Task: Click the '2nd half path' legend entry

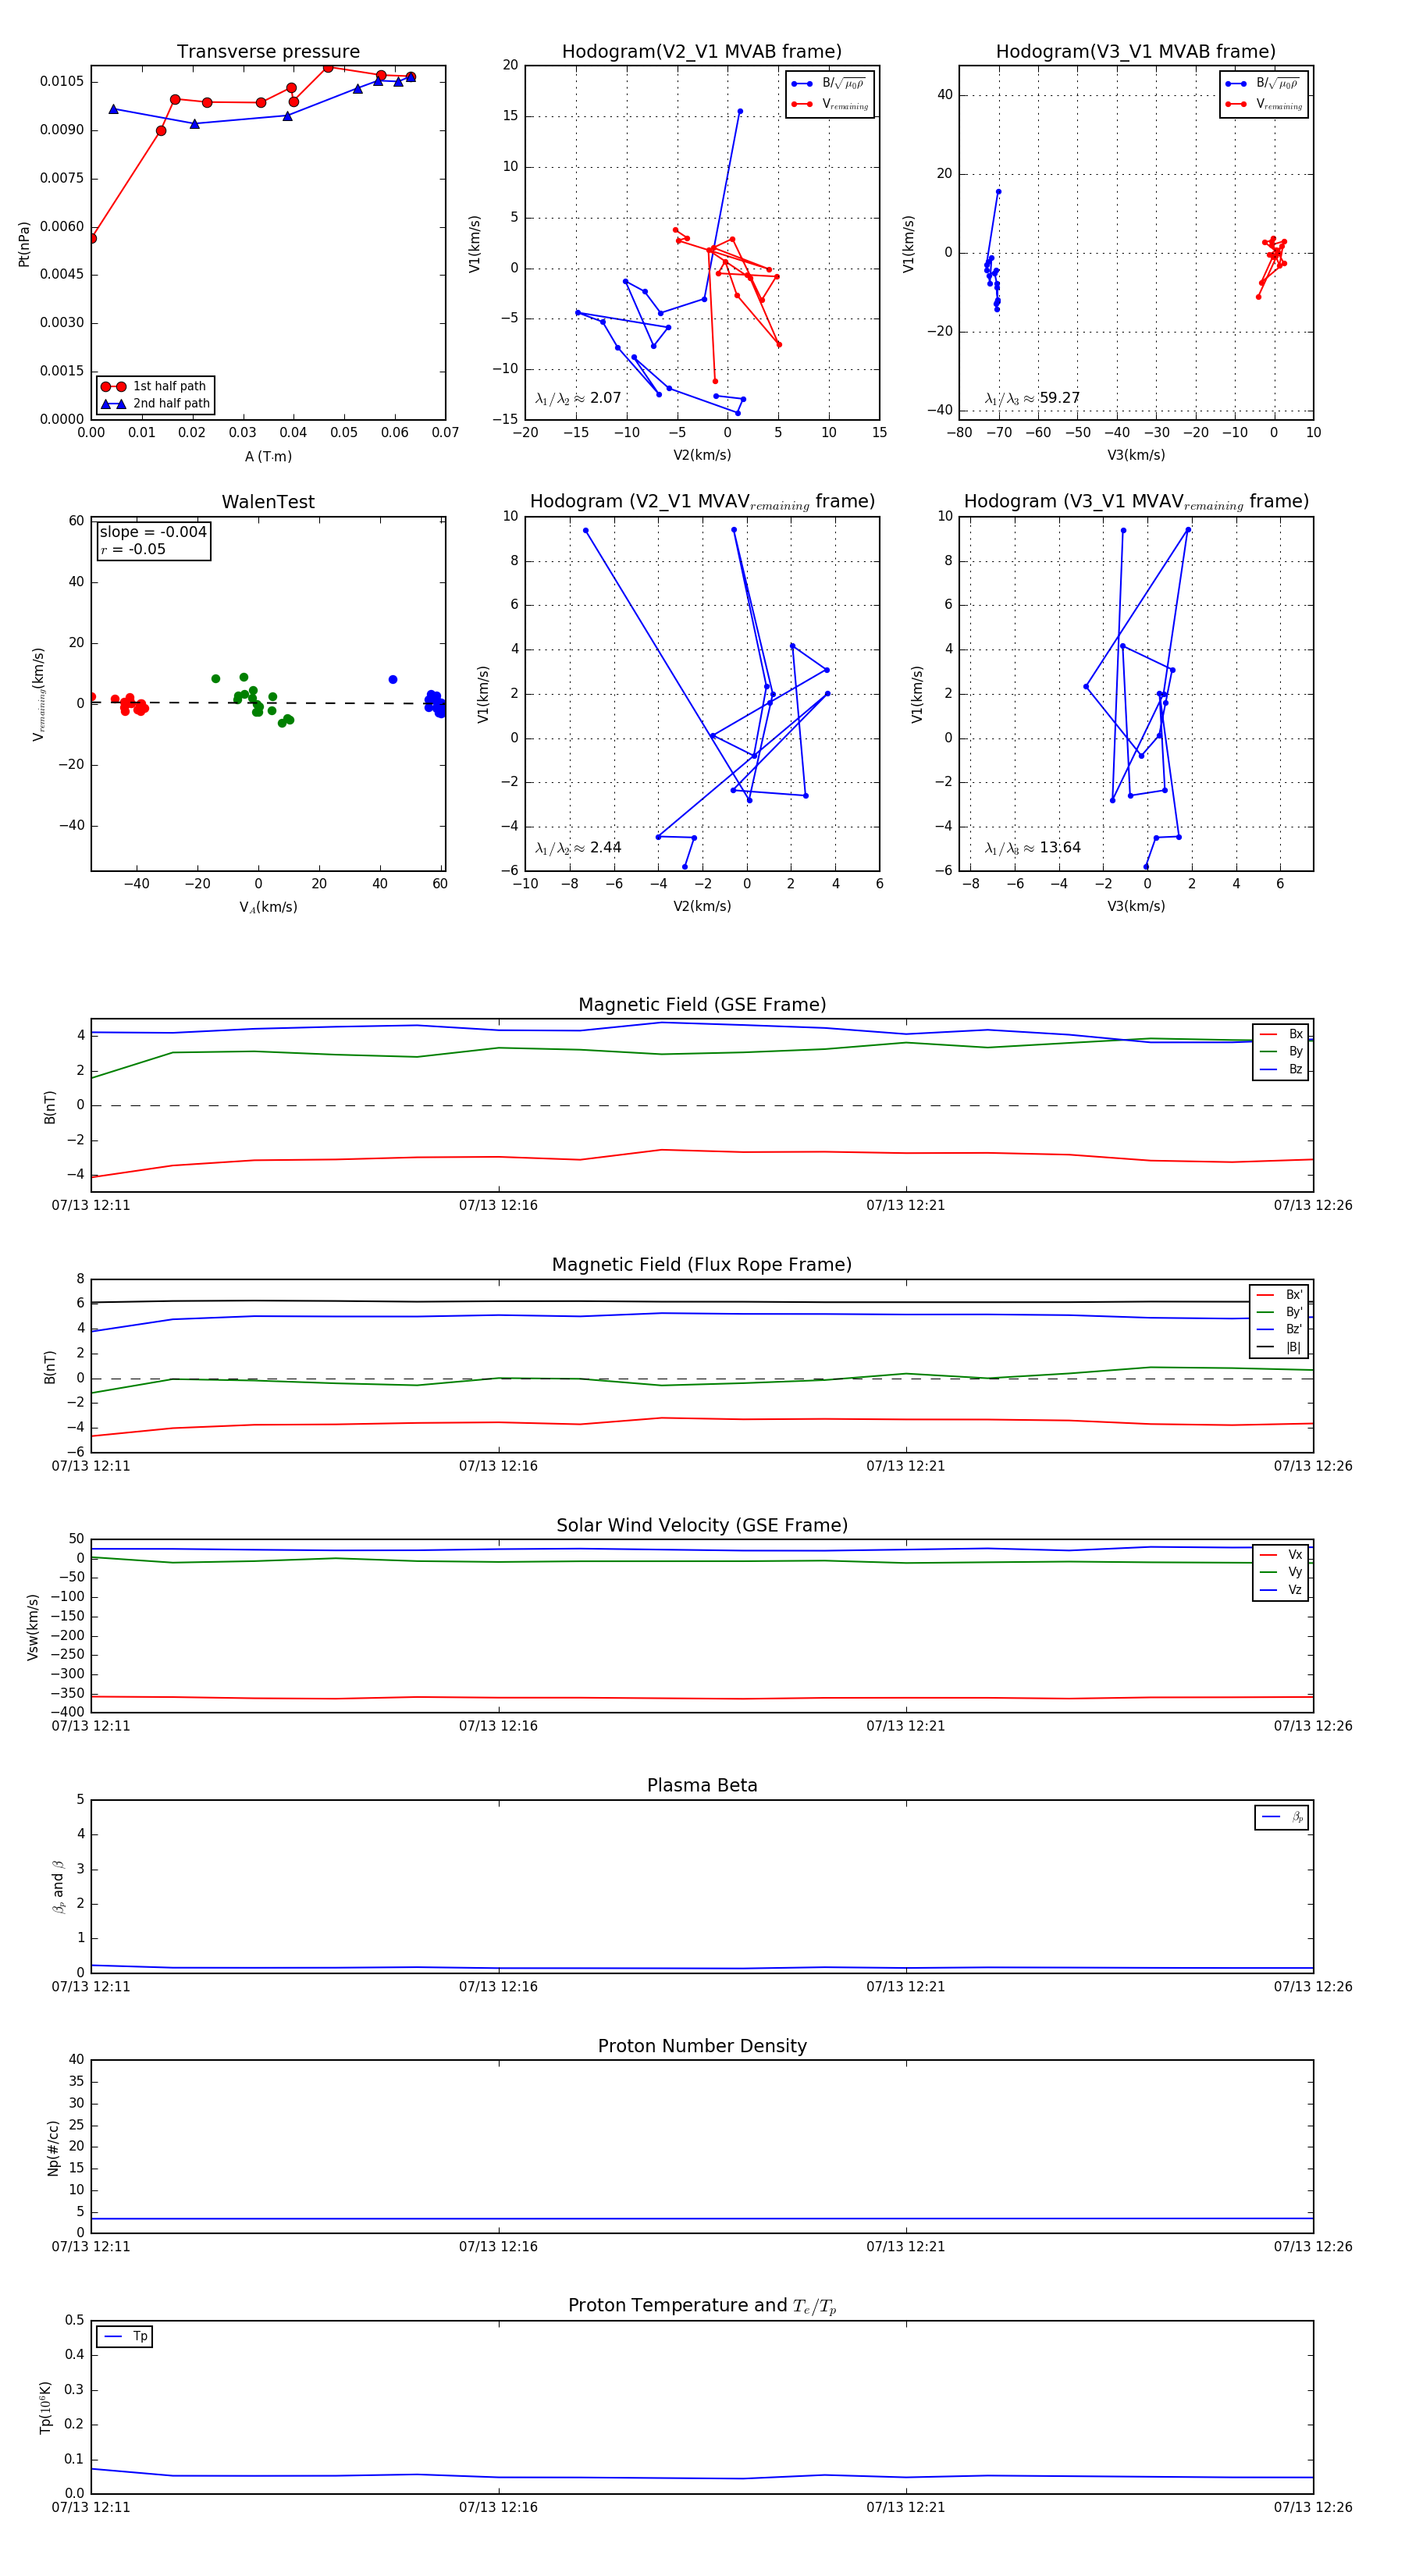Action: click(x=155, y=404)
